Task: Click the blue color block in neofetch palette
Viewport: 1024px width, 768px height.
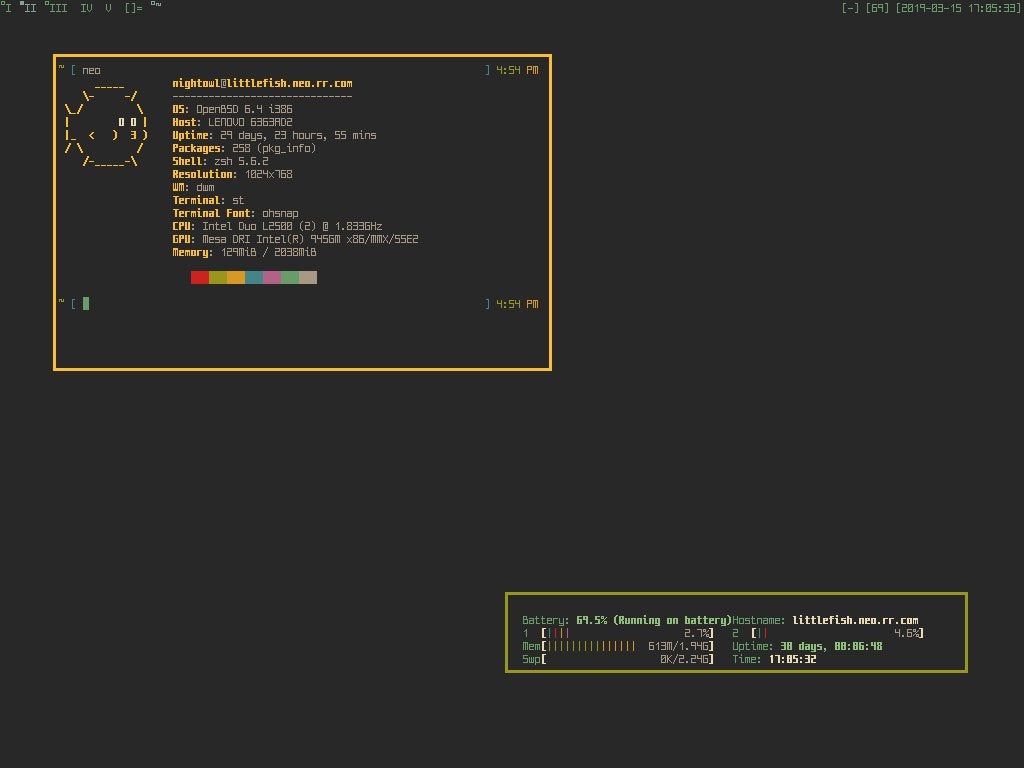Action: point(254,277)
